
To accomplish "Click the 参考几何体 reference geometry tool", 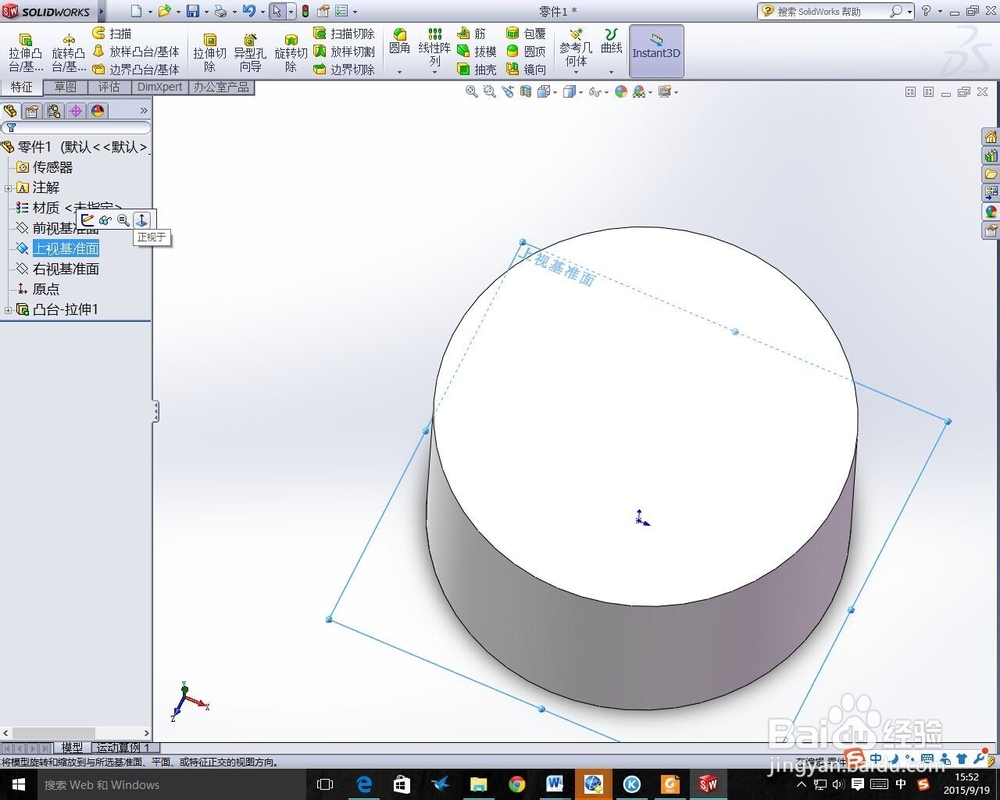I will tap(576, 46).
